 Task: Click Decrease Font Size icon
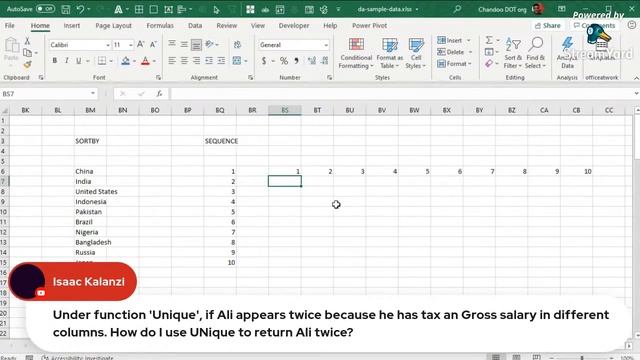click(x=153, y=44)
